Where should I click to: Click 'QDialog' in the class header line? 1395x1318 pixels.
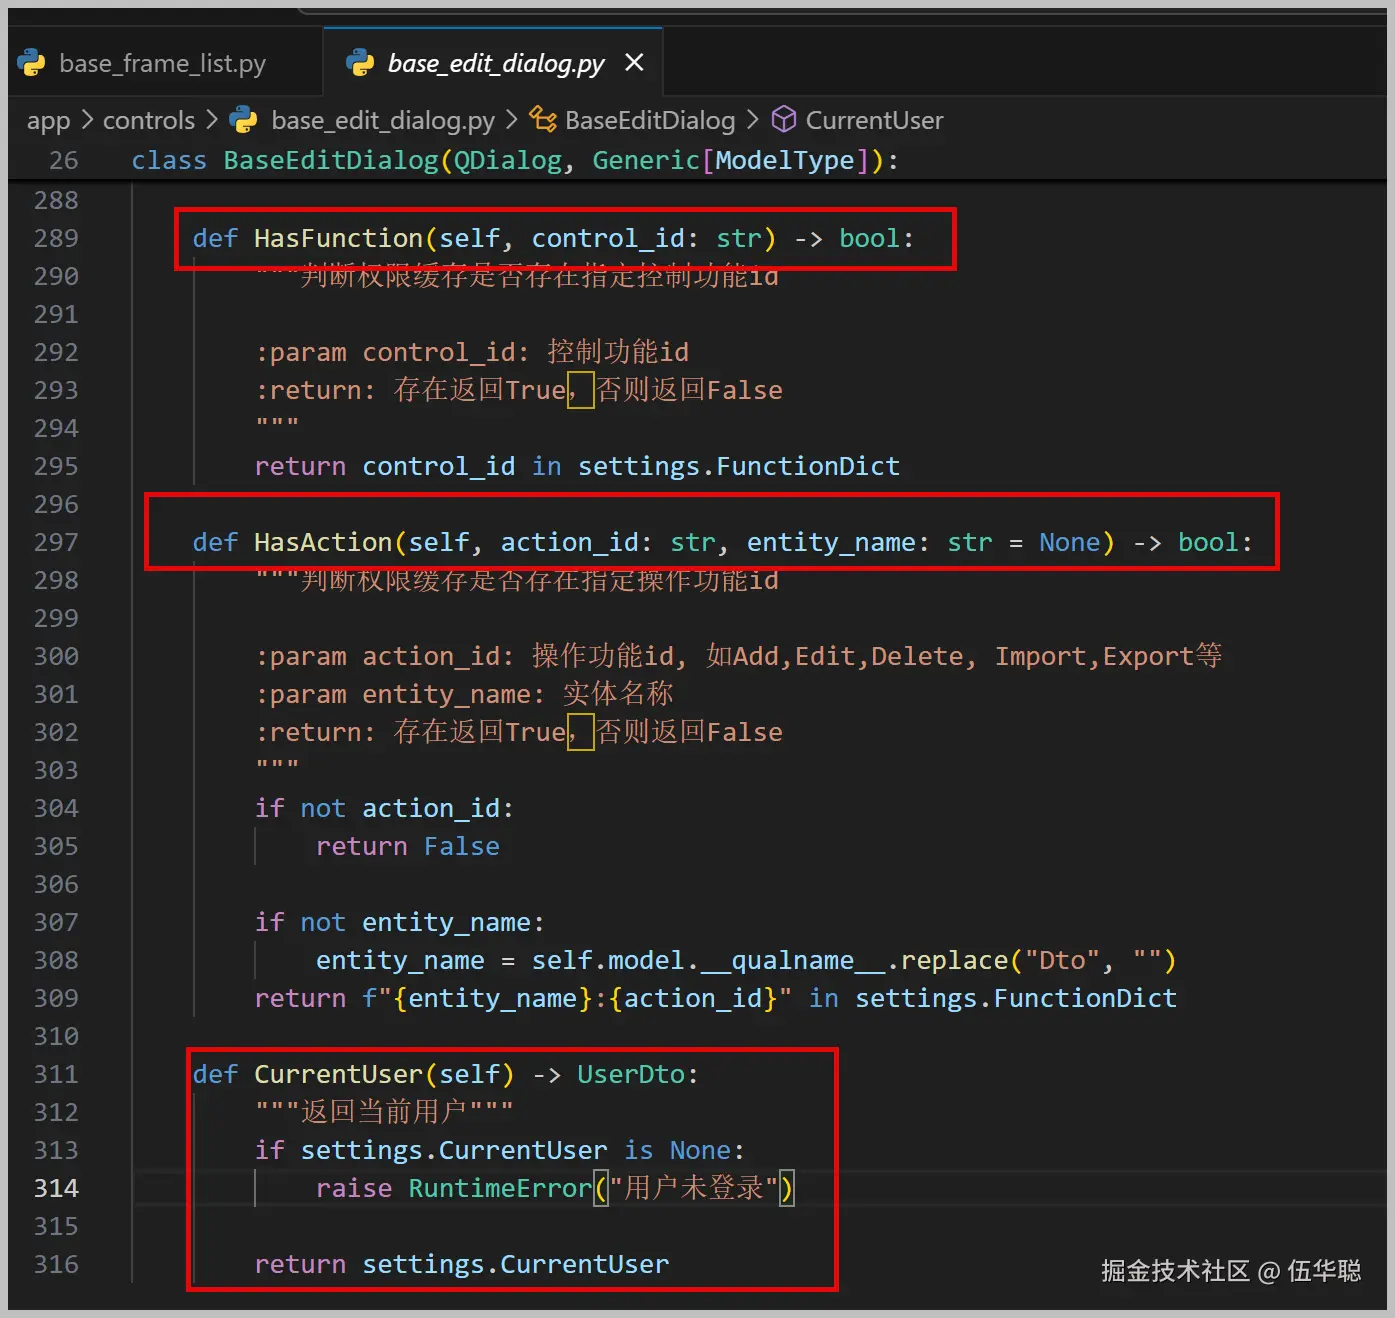tap(508, 160)
